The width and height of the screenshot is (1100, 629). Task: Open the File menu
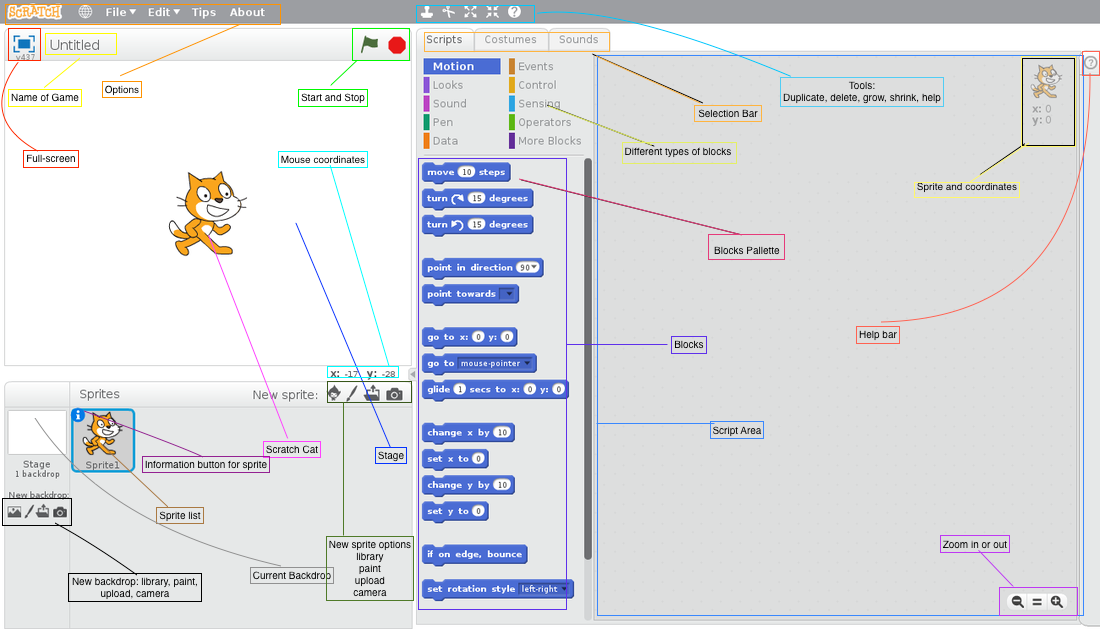coord(118,13)
